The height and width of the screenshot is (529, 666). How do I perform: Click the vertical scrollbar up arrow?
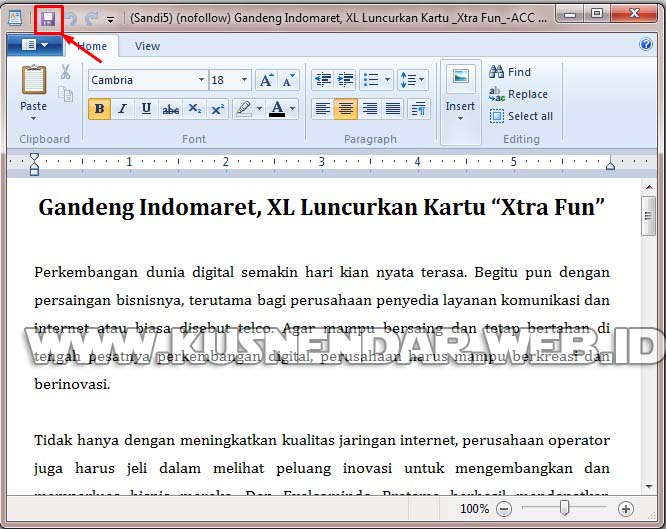coord(649,187)
